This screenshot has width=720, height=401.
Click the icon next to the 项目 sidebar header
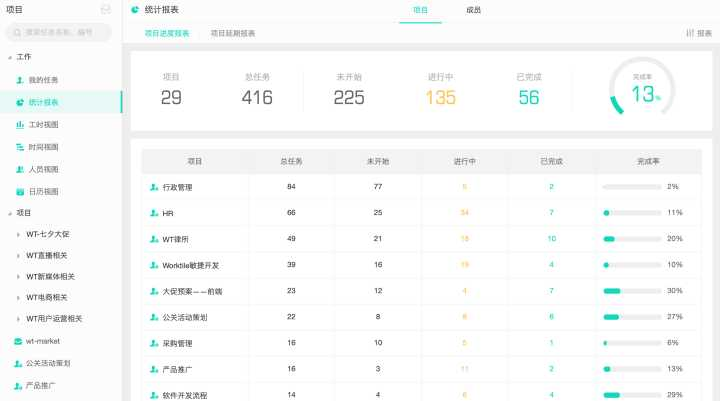click(x=106, y=9)
